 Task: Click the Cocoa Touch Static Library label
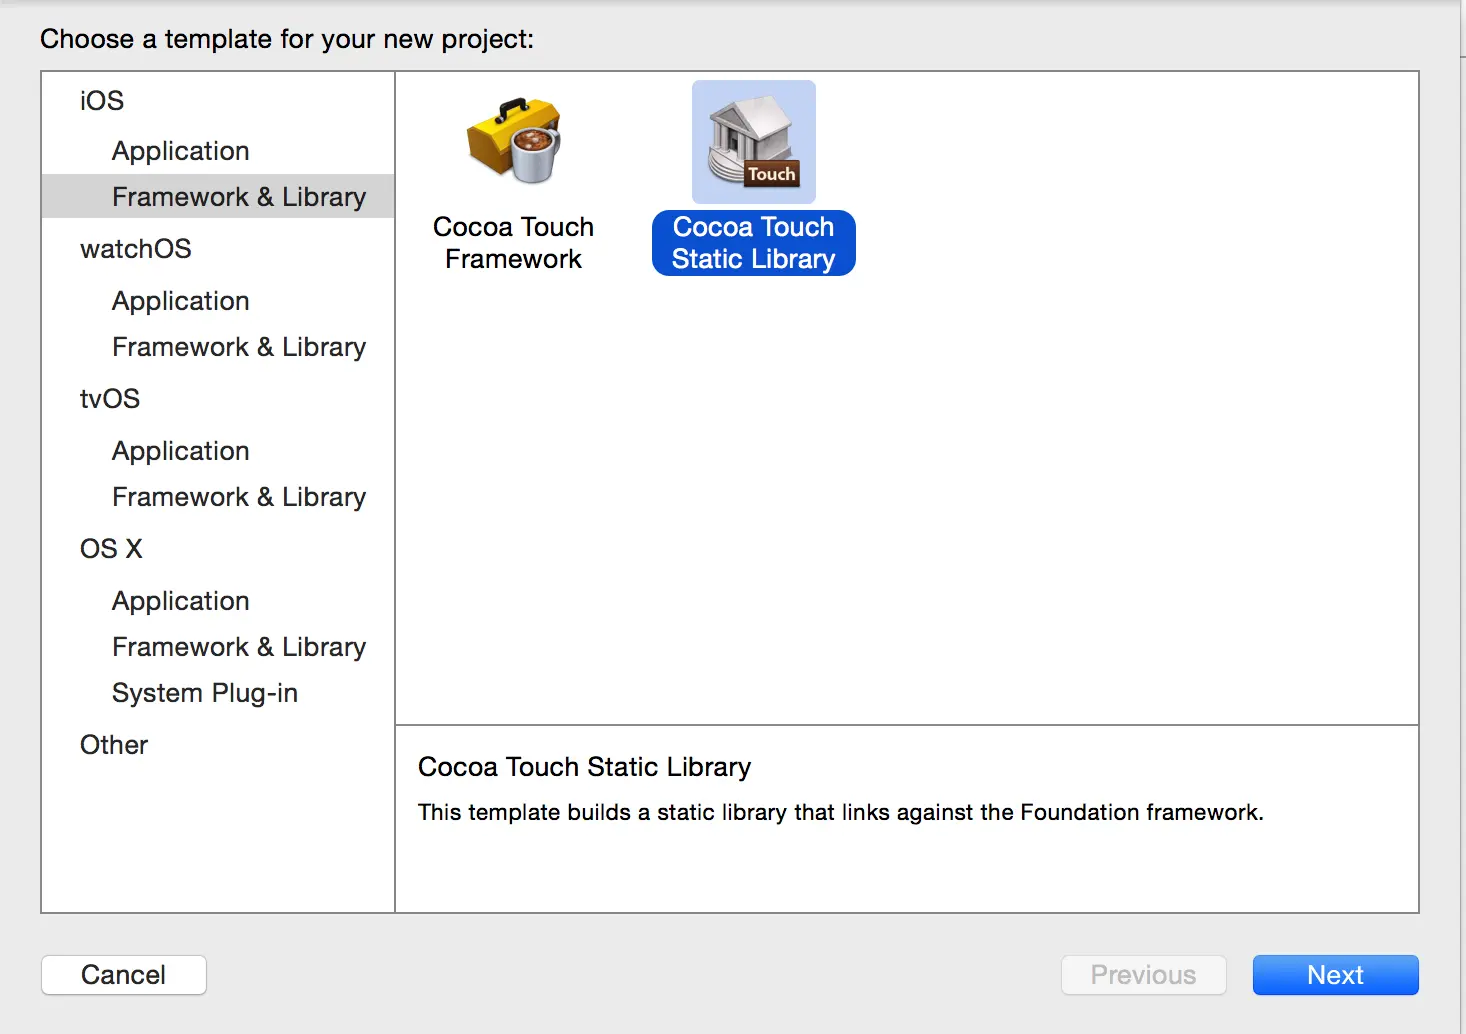(x=754, y=243)
